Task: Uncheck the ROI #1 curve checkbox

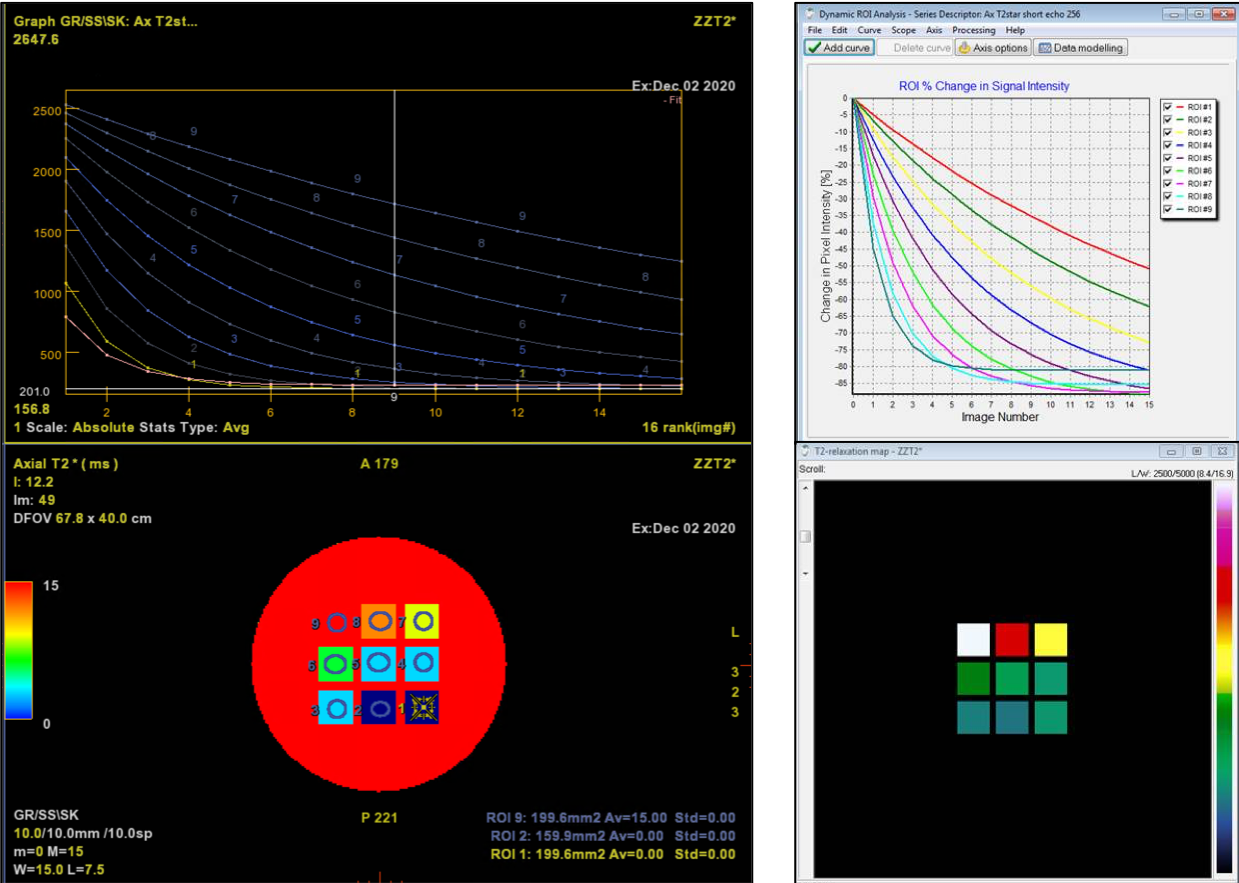Action: coord(1167,106)
